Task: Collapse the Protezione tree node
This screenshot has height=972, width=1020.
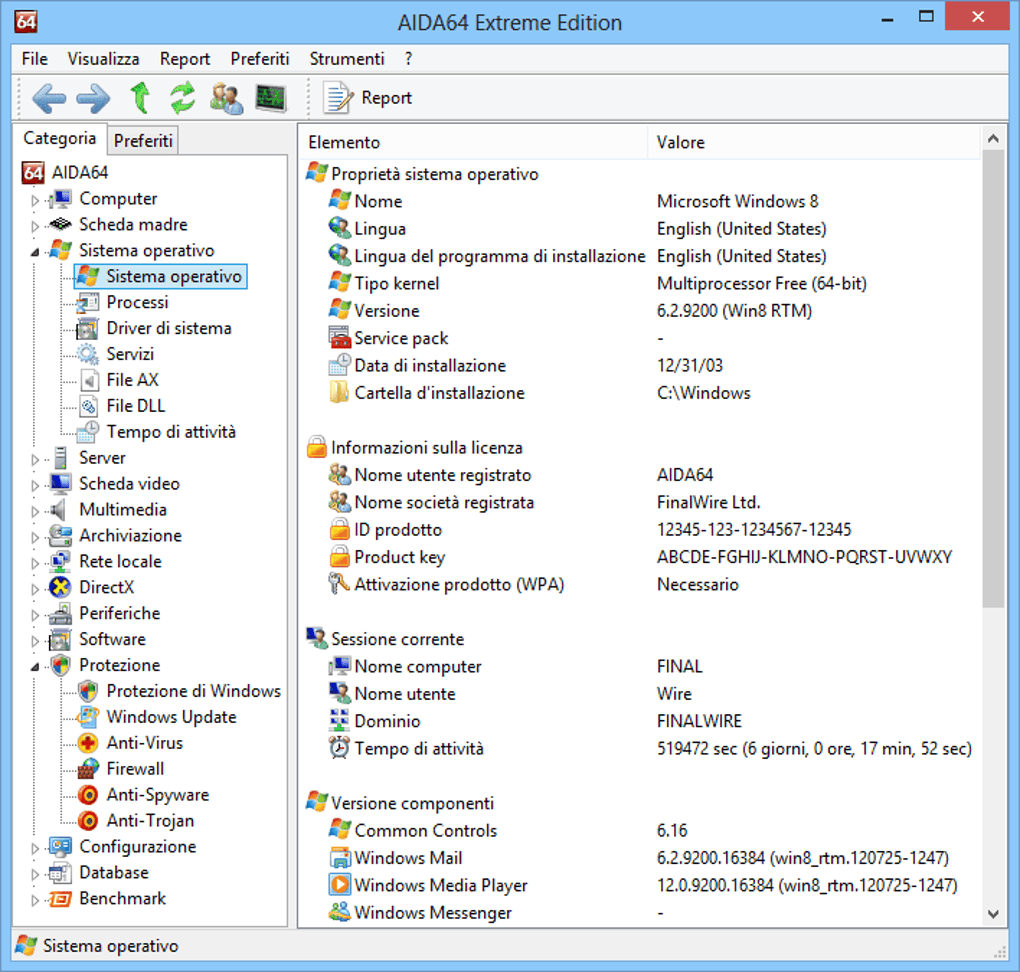Action: click(x=35, y=666)
